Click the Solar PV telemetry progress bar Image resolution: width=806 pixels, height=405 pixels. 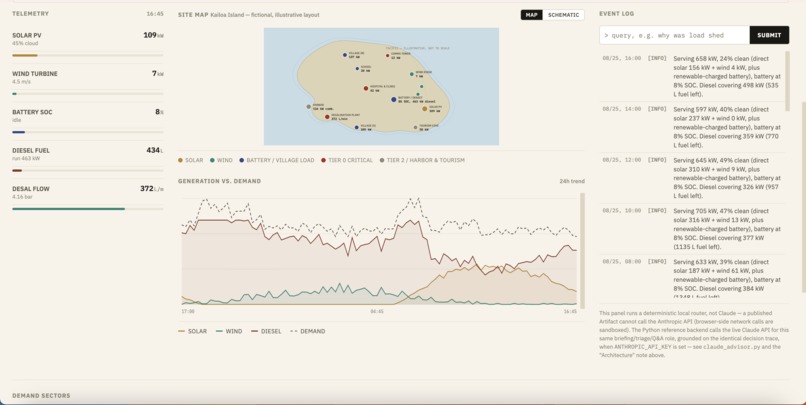coord(87,56)
